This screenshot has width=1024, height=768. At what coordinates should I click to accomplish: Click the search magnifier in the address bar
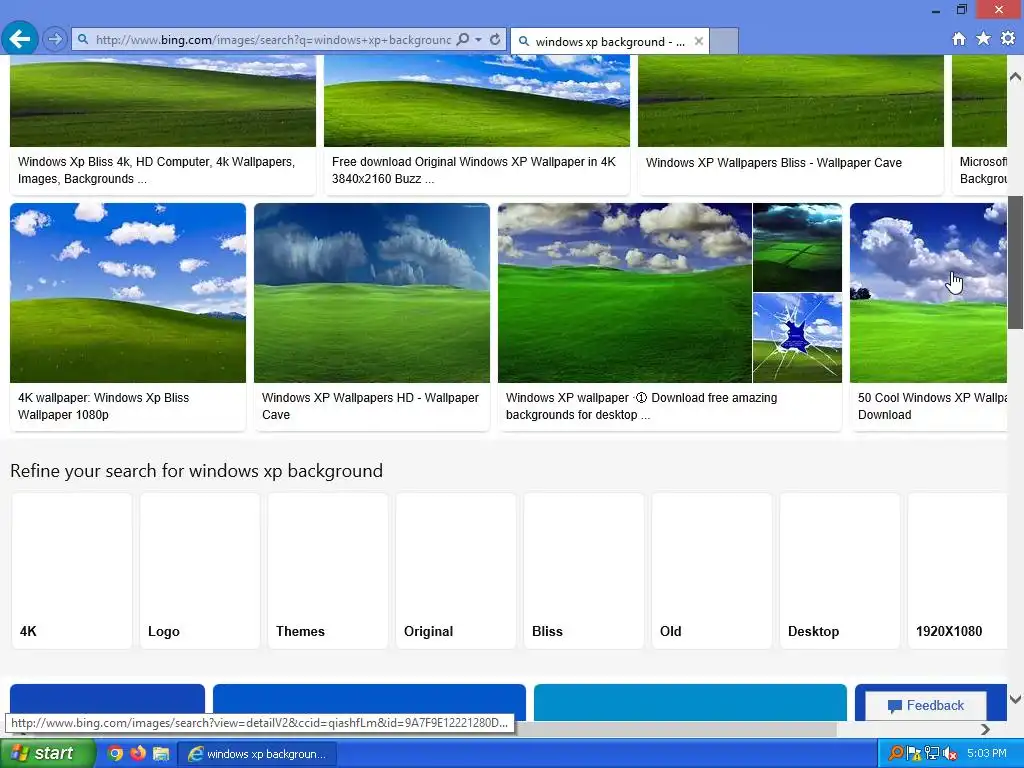click(x=463, y=39)
